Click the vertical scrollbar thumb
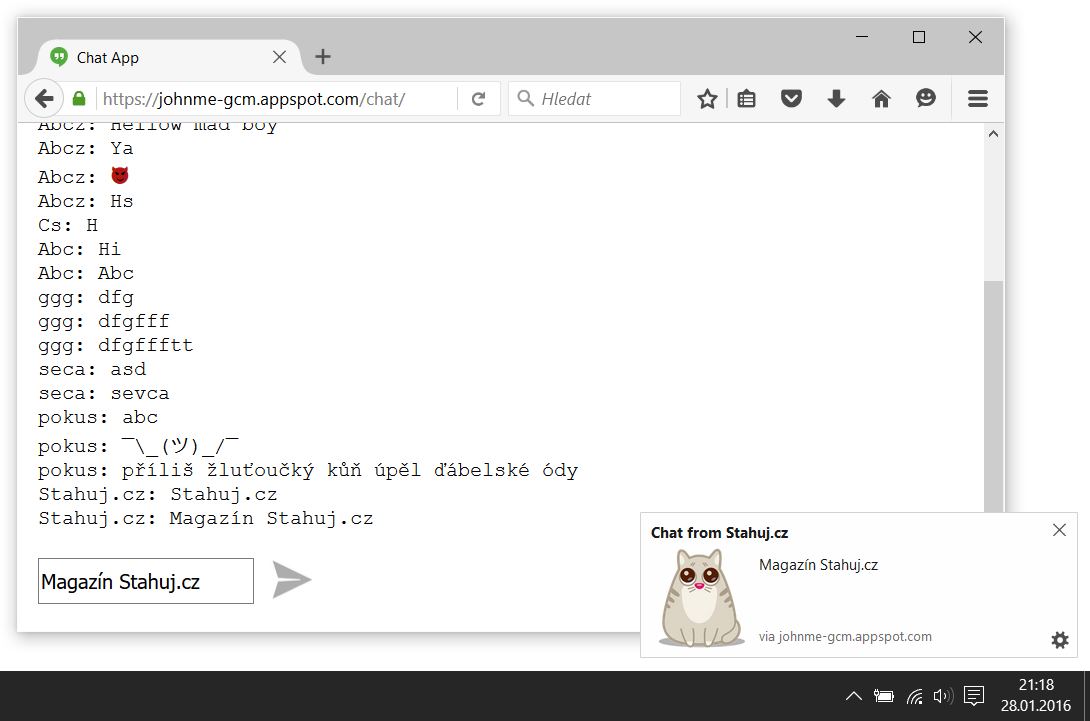Screen dimensions: 1090x721 click(993, 396)
